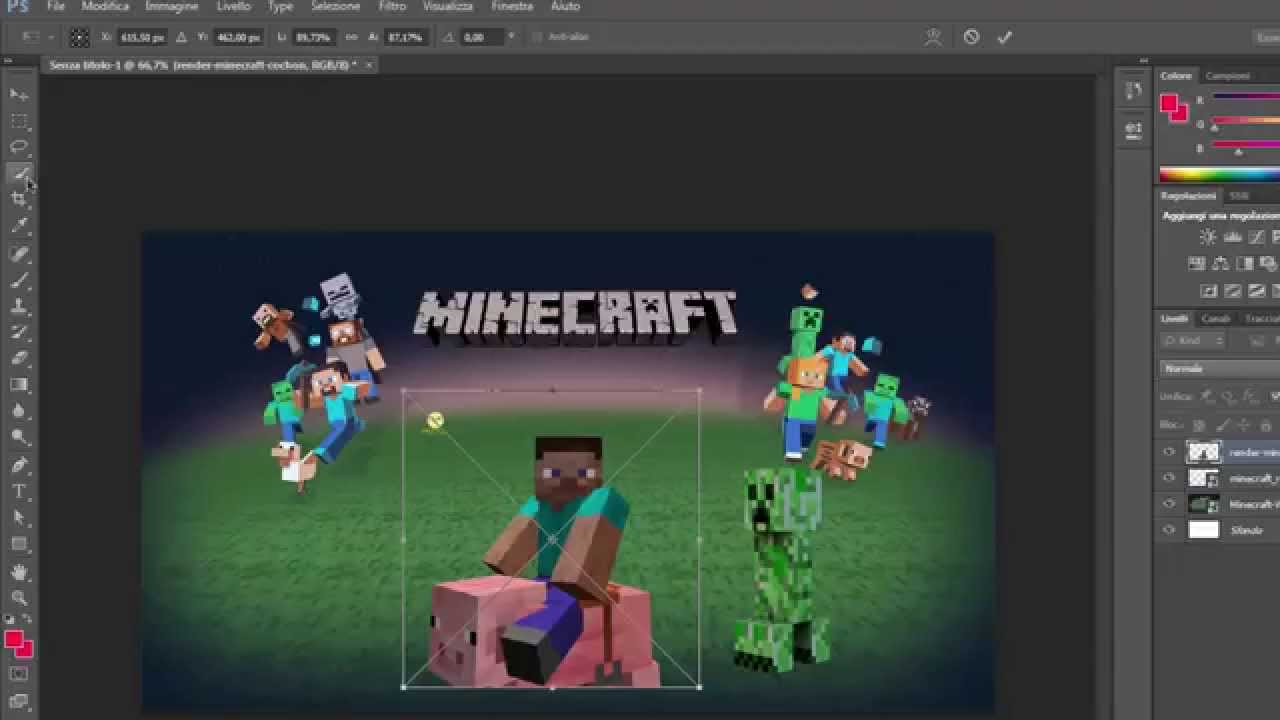Select the Eyedropper tool
The image size is (1280, 720).
click(19, 227)
